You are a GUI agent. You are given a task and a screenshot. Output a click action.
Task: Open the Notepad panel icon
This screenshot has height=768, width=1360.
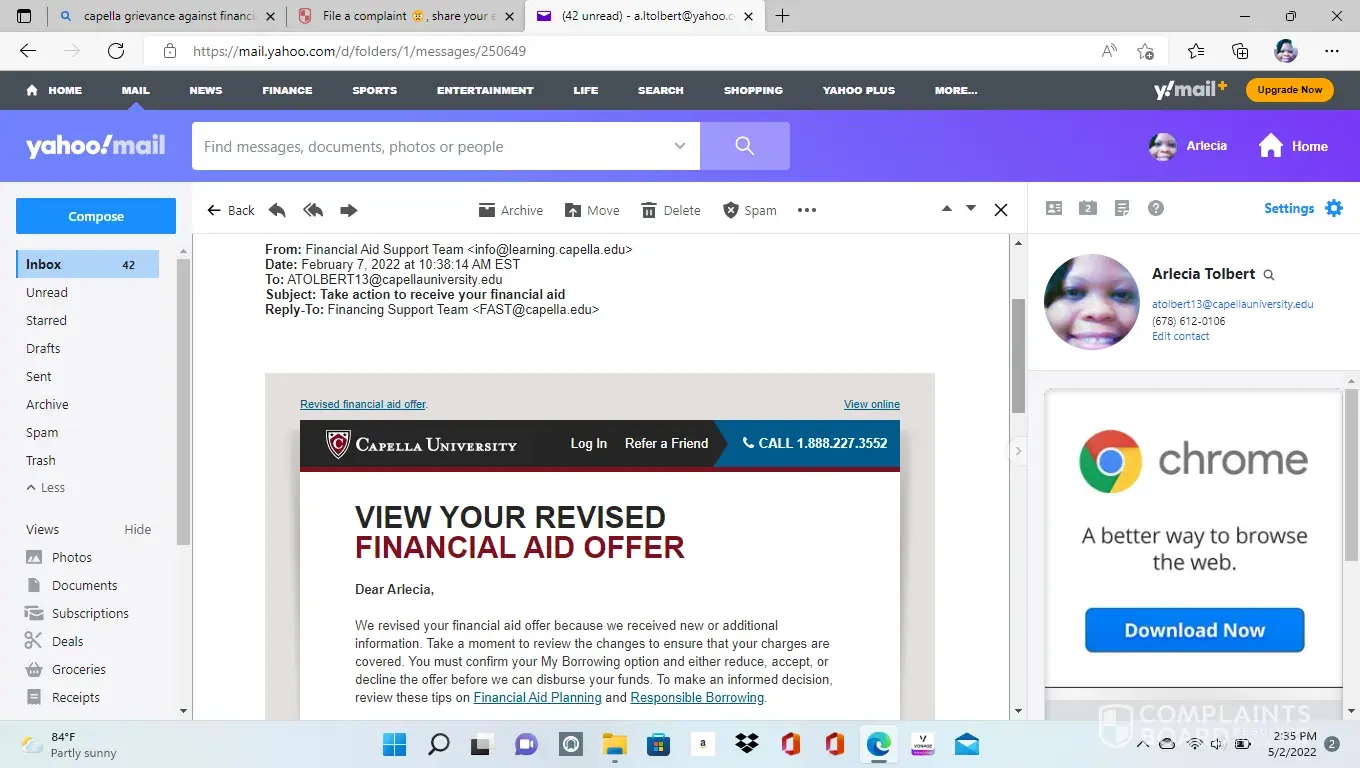point(1122,208)
